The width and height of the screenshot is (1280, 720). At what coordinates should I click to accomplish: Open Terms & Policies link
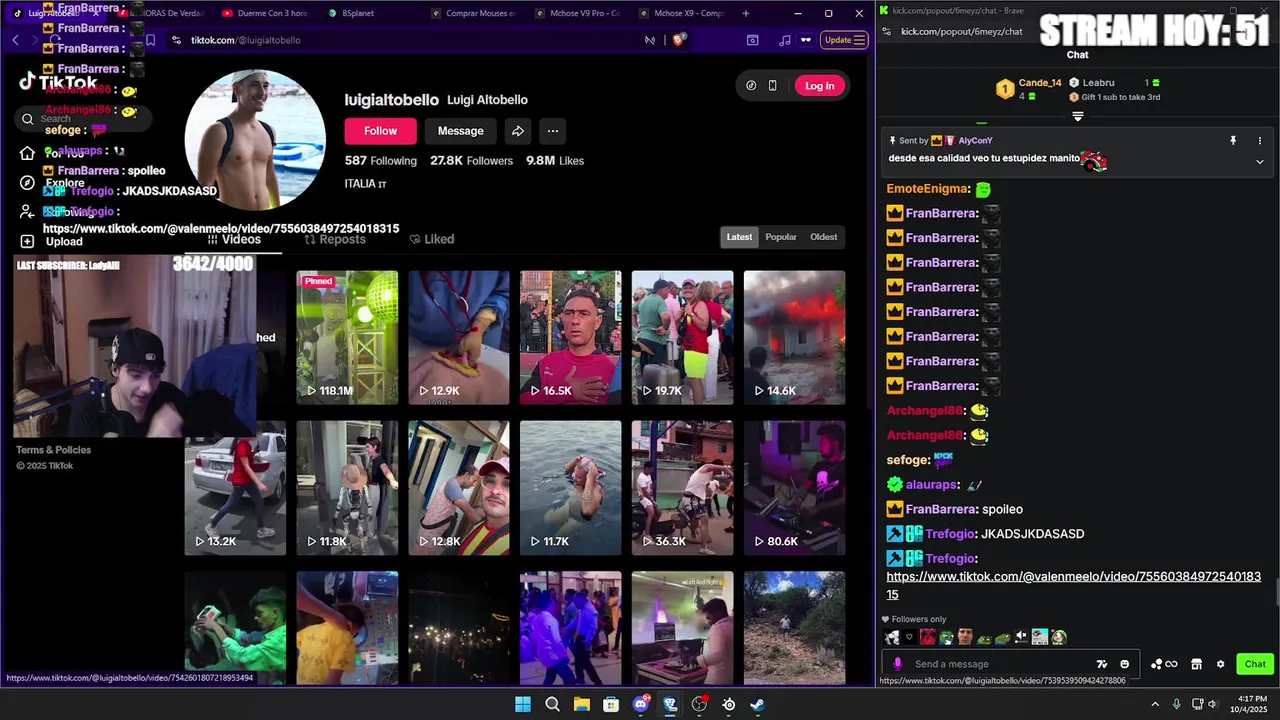click(53, 450)
